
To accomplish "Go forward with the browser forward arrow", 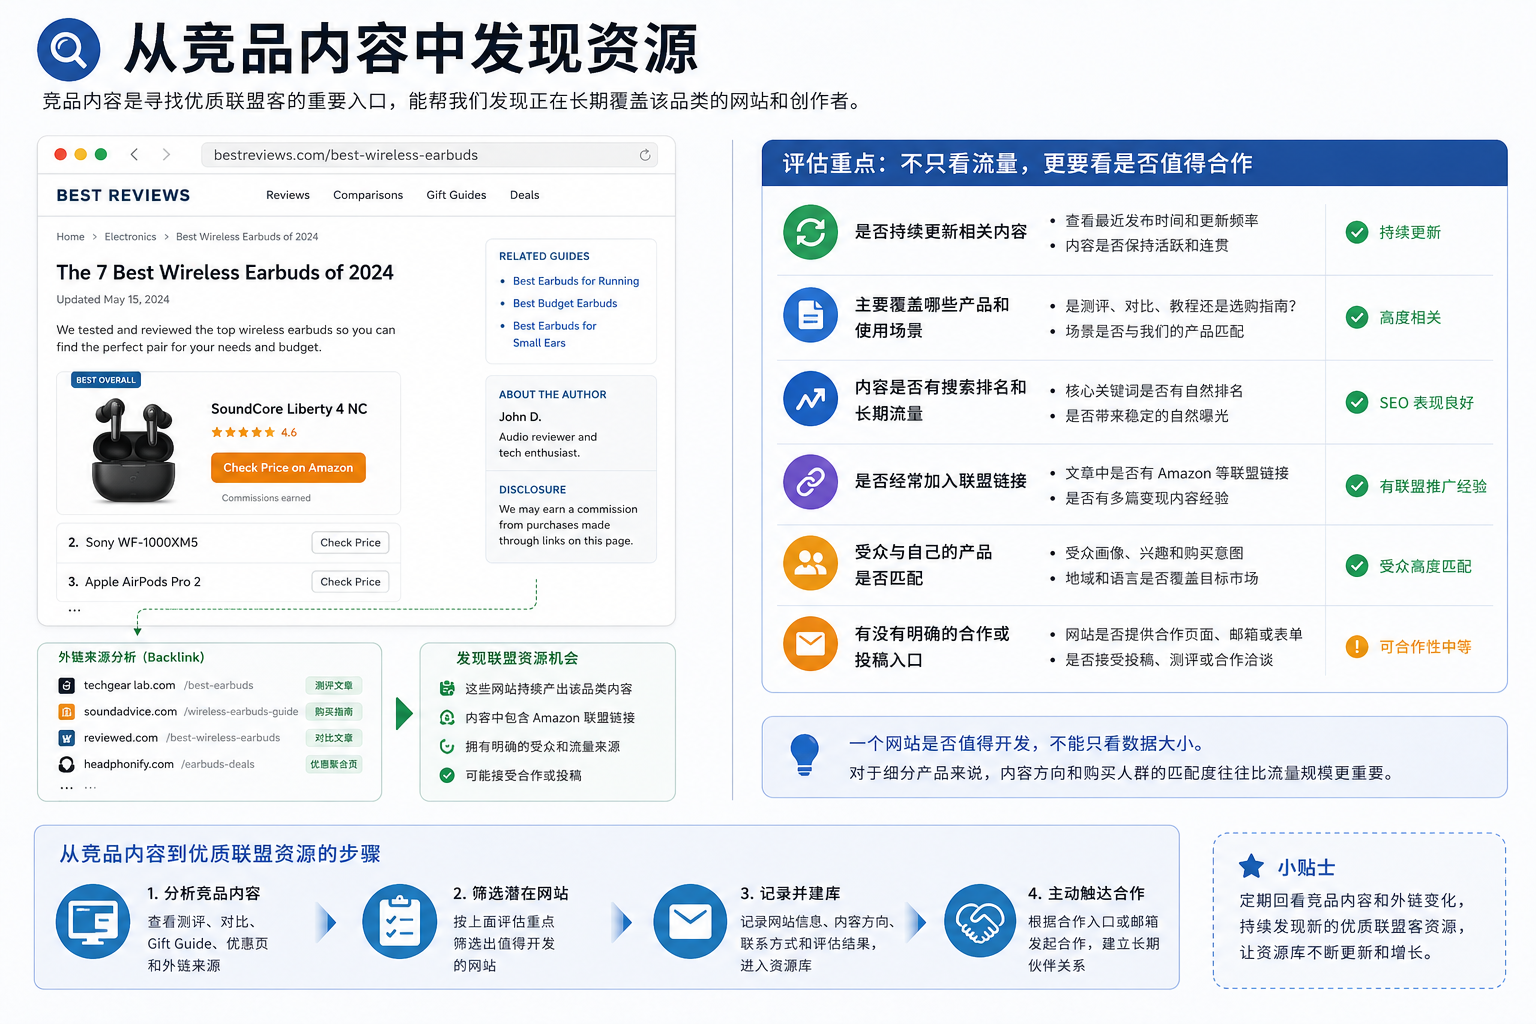I will [x=166, y=154].
